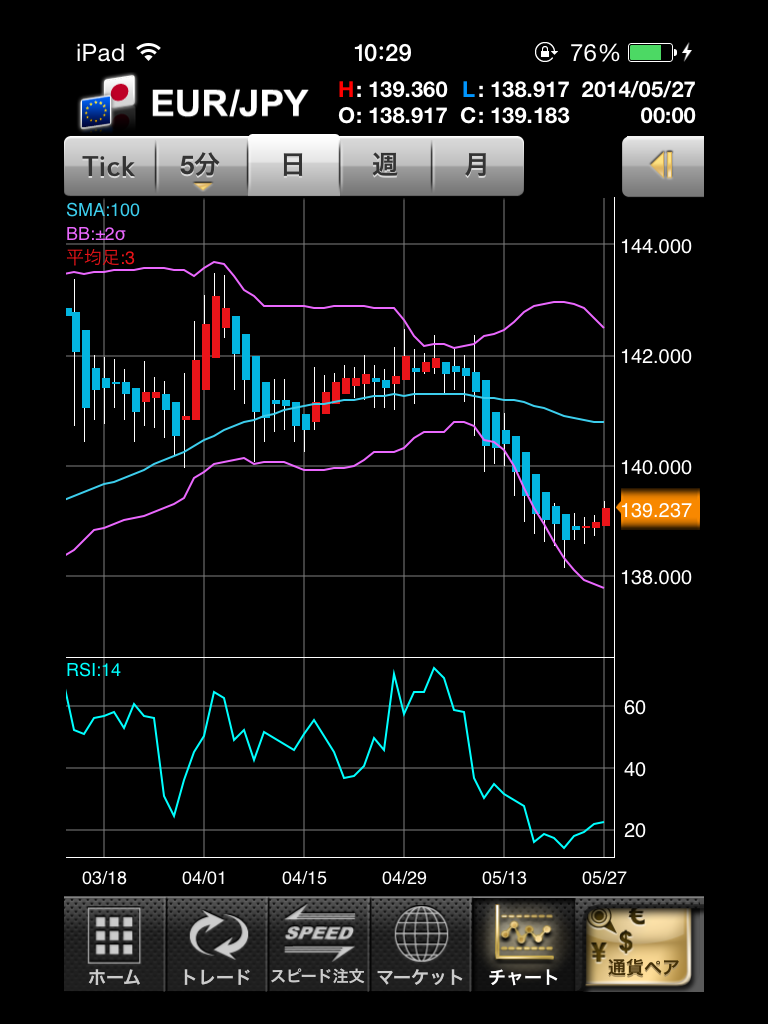Select the weekly (週) timeframe tab
The width and height of the screenshot is (768, 1024).
point(385,167)
